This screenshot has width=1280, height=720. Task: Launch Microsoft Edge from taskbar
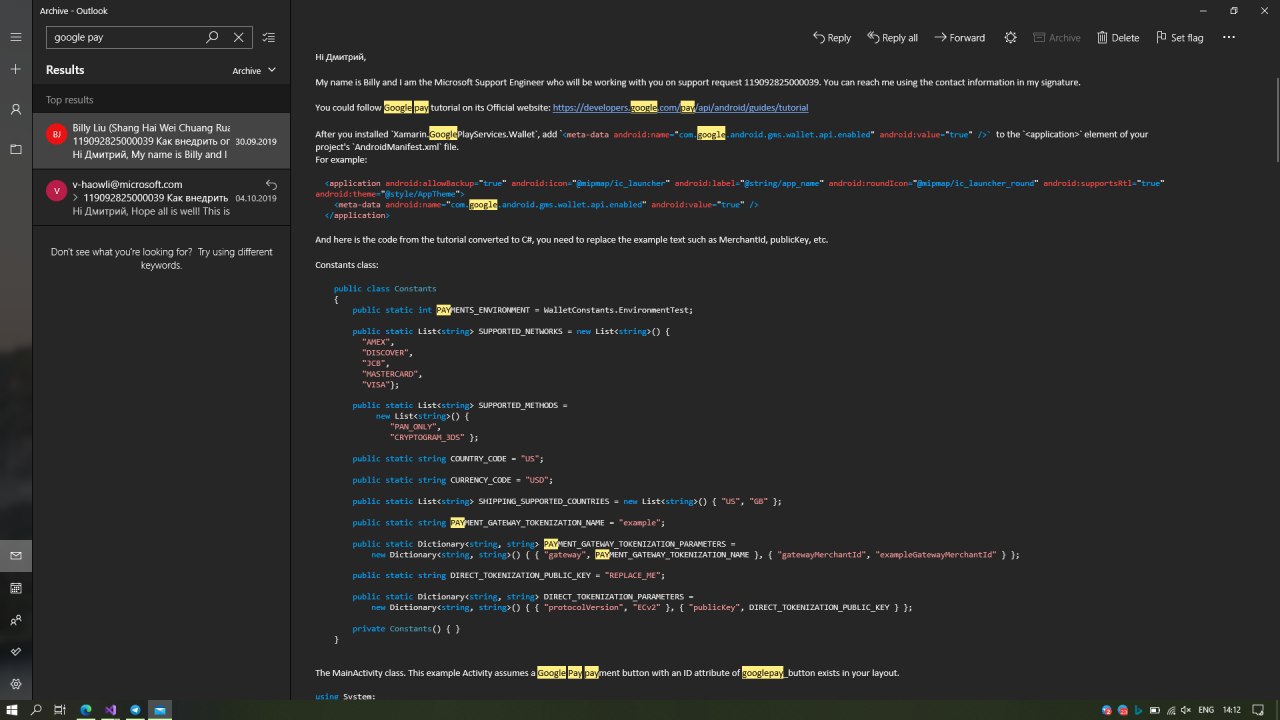tap(86, 710)
